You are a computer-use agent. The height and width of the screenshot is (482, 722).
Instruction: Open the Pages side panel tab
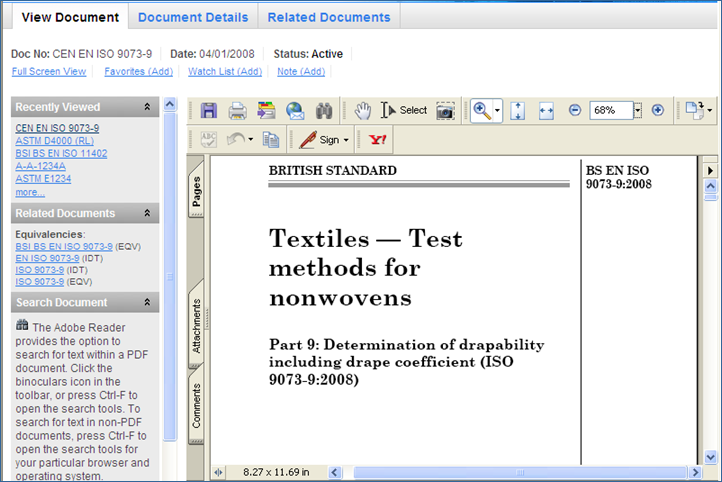click(x=197, y=197)
